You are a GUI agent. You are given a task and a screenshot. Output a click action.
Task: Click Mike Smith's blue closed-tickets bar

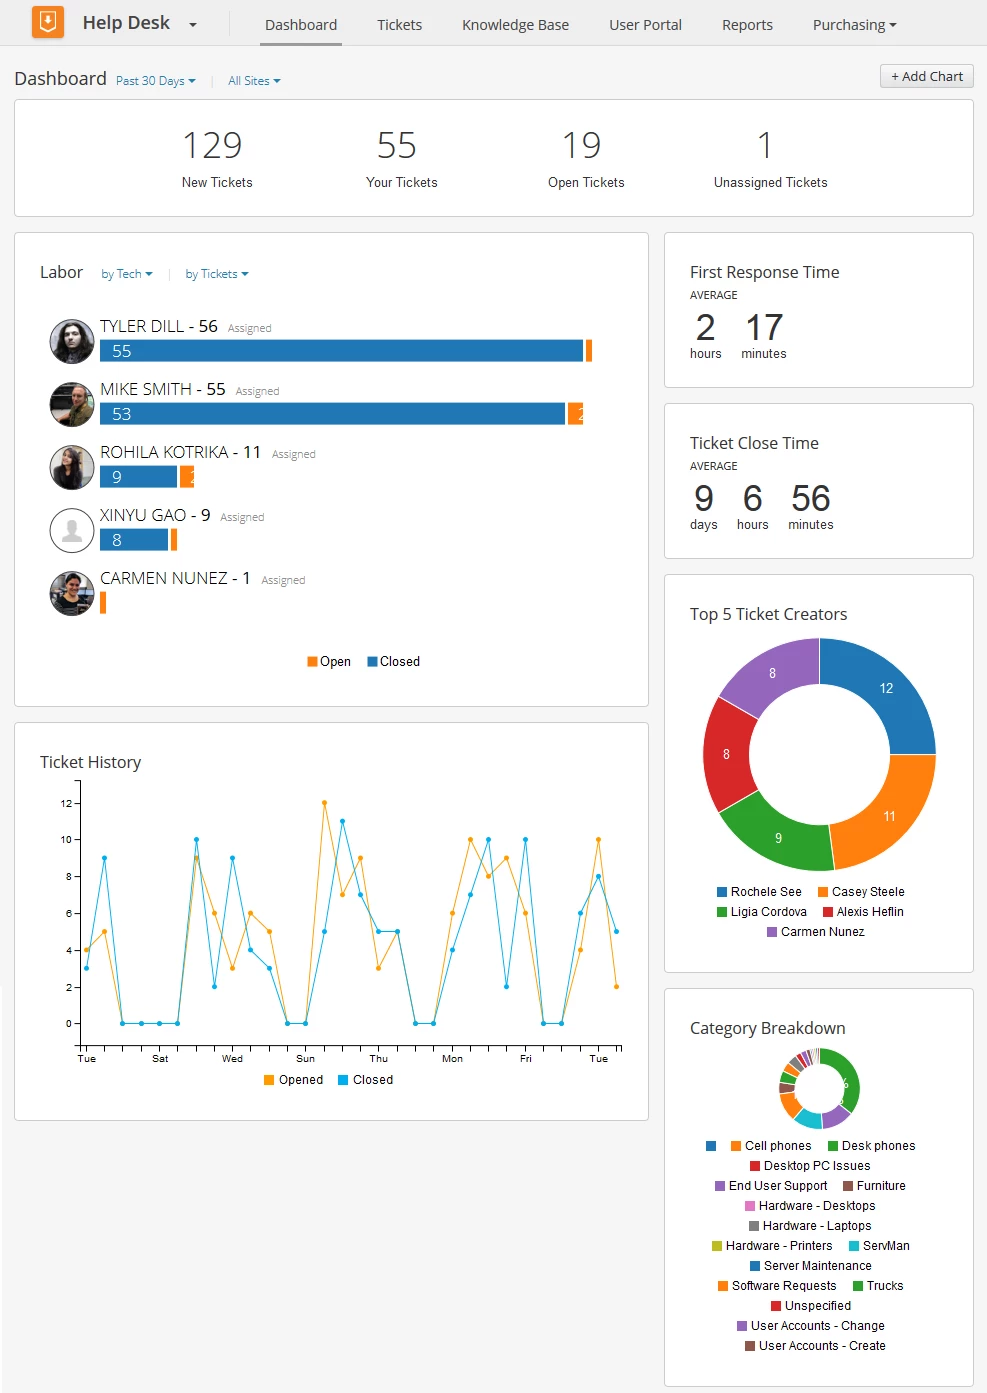332,414
